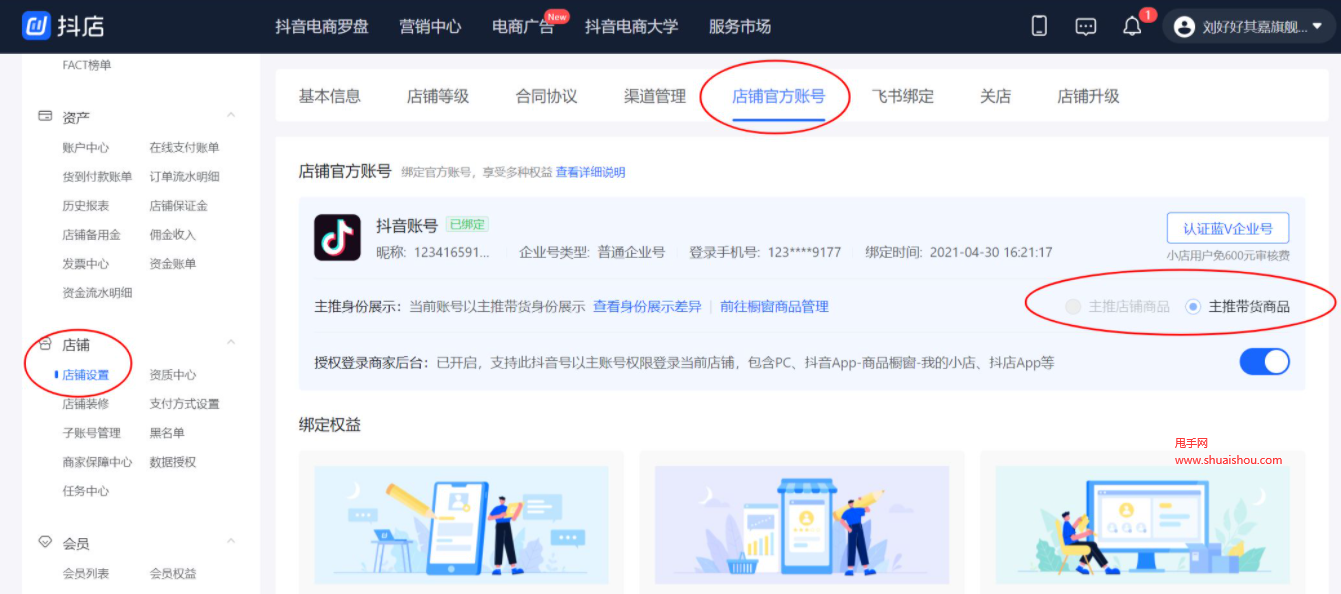Open 数据授权 in the sidebar
The image size is (1341, 594).
(173, 462)
